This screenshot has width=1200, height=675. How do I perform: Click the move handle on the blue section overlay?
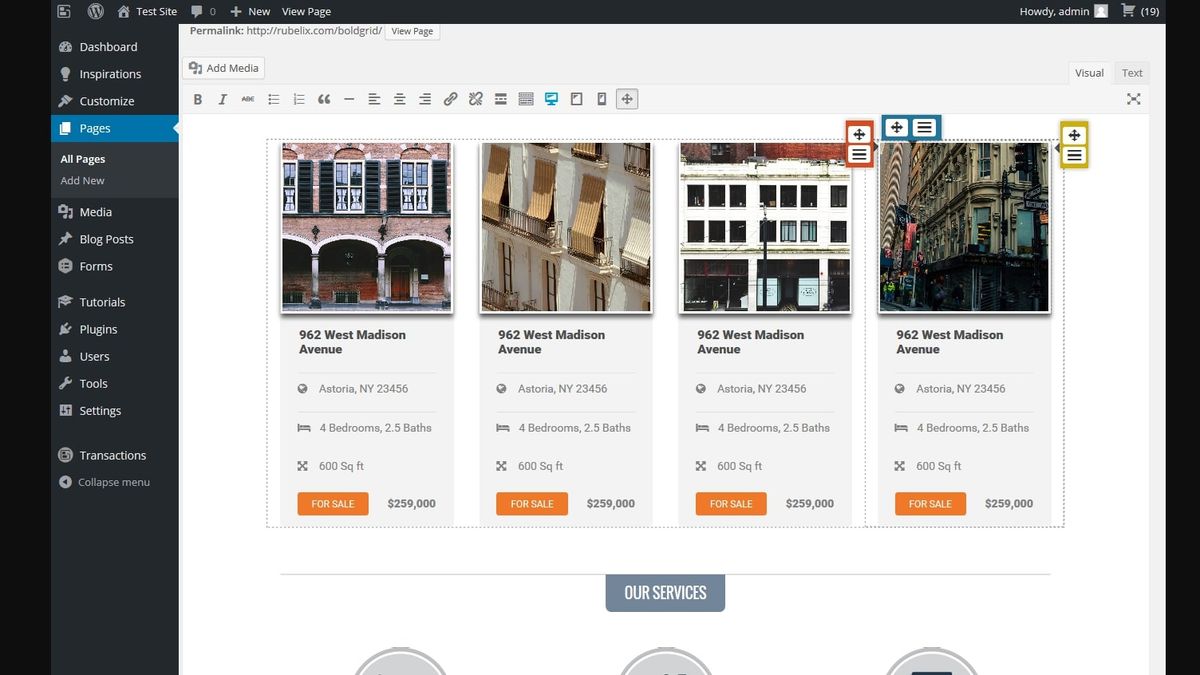pos(895,127)
